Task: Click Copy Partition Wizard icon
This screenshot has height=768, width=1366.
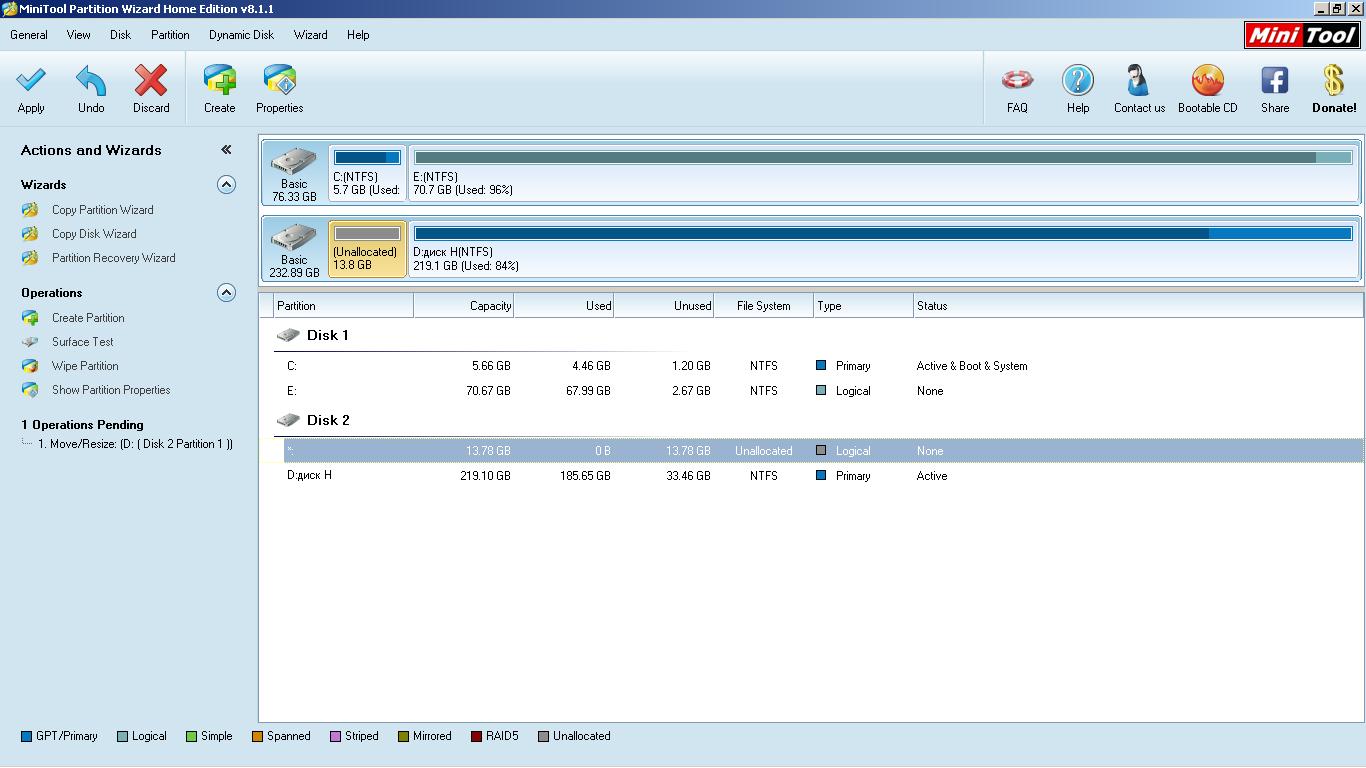Action: [x=31, y=210]
